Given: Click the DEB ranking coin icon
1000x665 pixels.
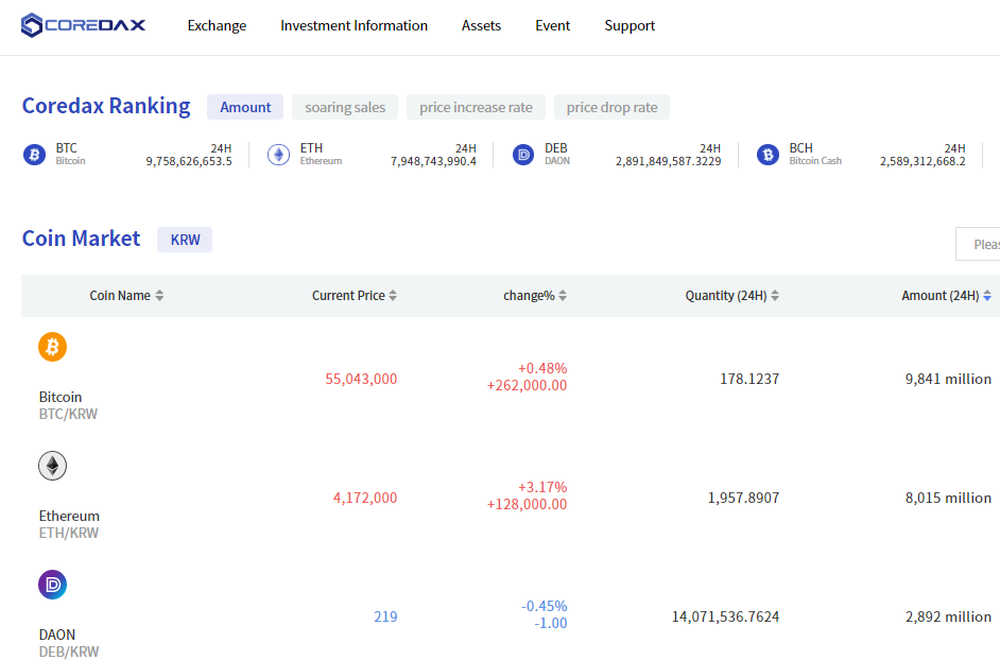Looking at the screenshot, I should click(523, 154).
